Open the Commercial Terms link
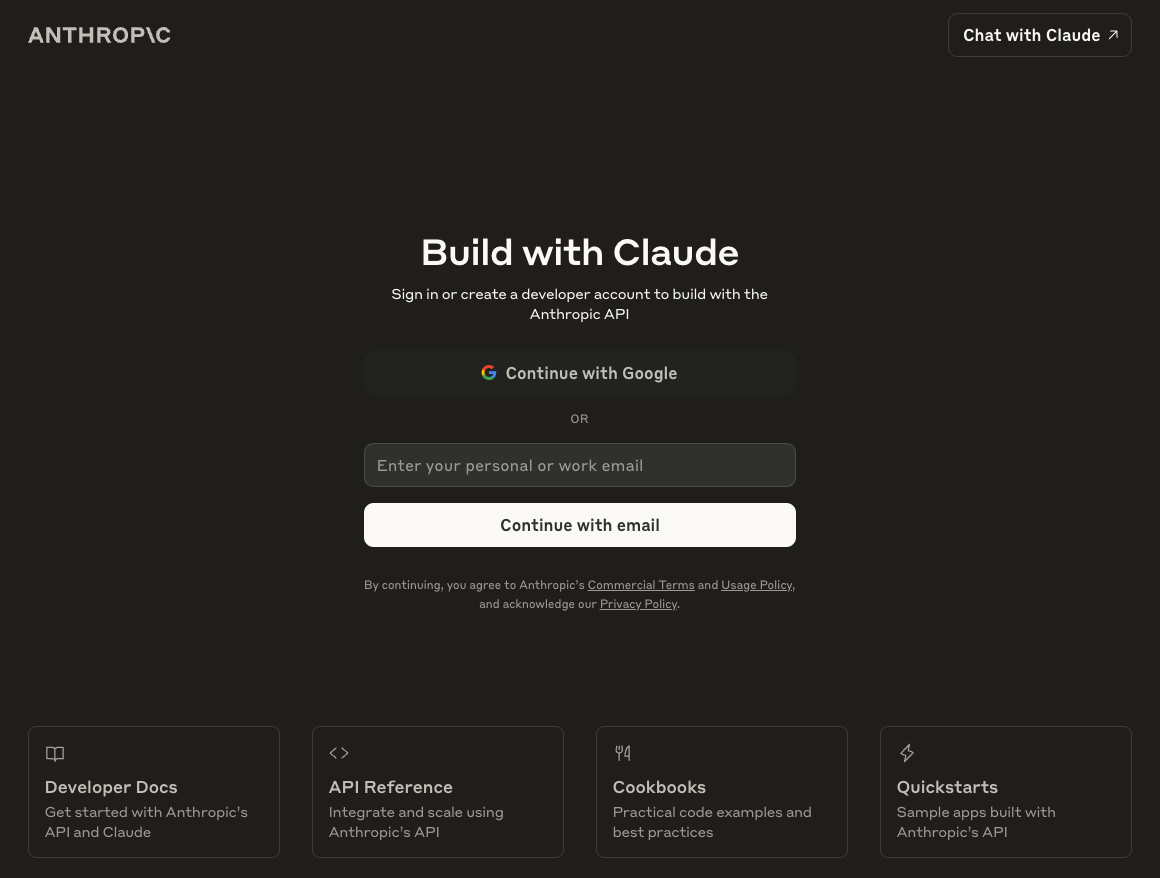 pos(640,585)
